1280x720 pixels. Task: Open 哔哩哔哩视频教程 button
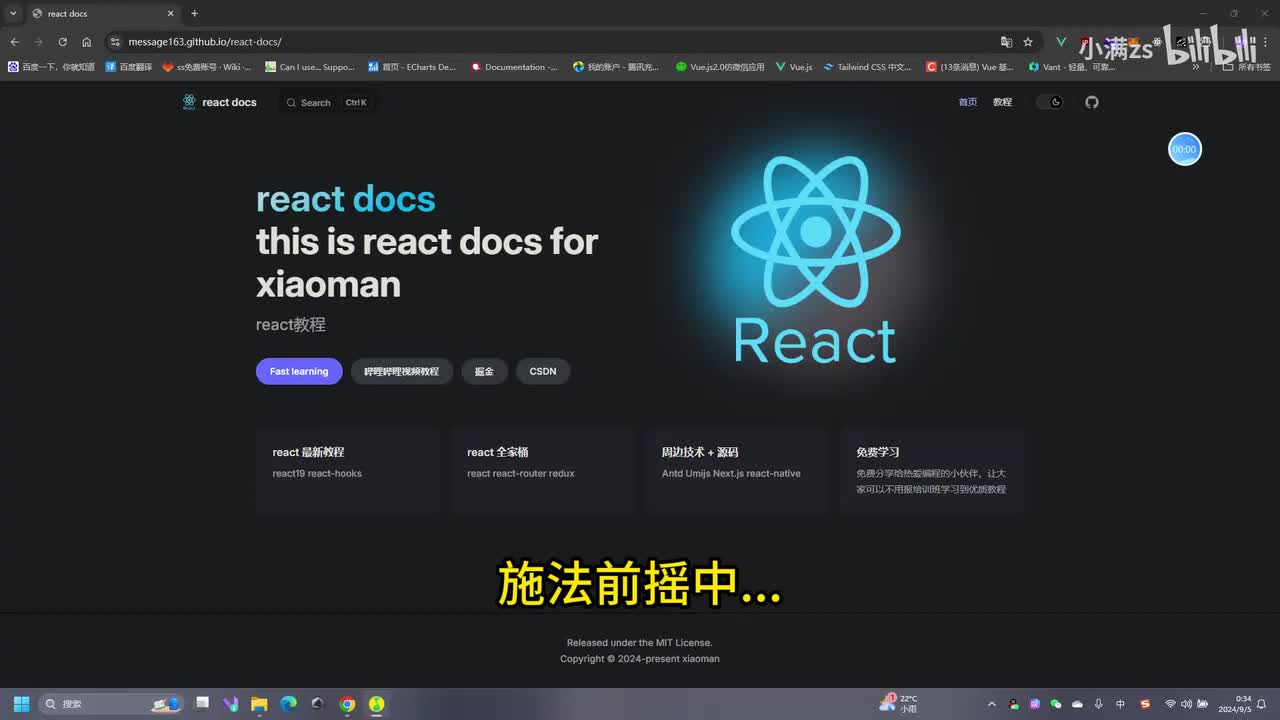(401, 371)
